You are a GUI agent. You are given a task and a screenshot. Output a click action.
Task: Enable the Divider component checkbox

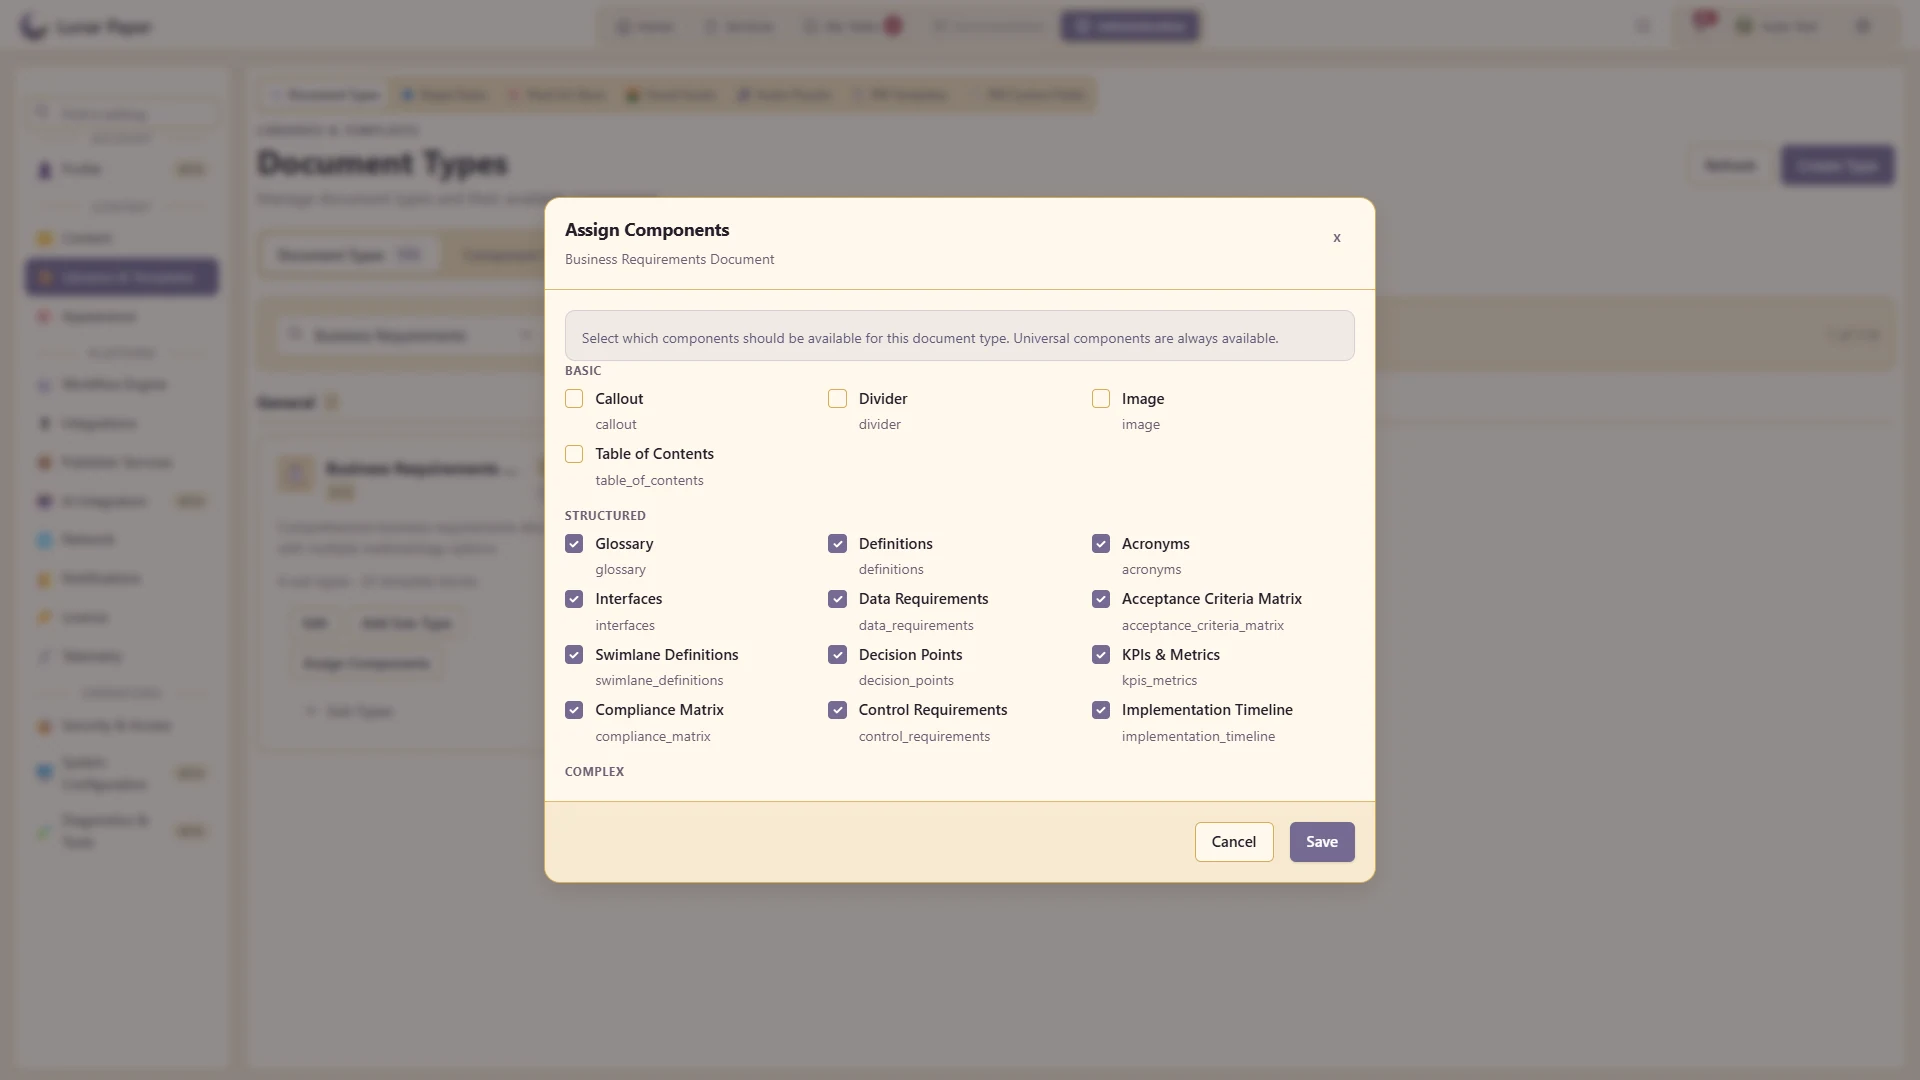pyautogui.click(x=837, y=399)
